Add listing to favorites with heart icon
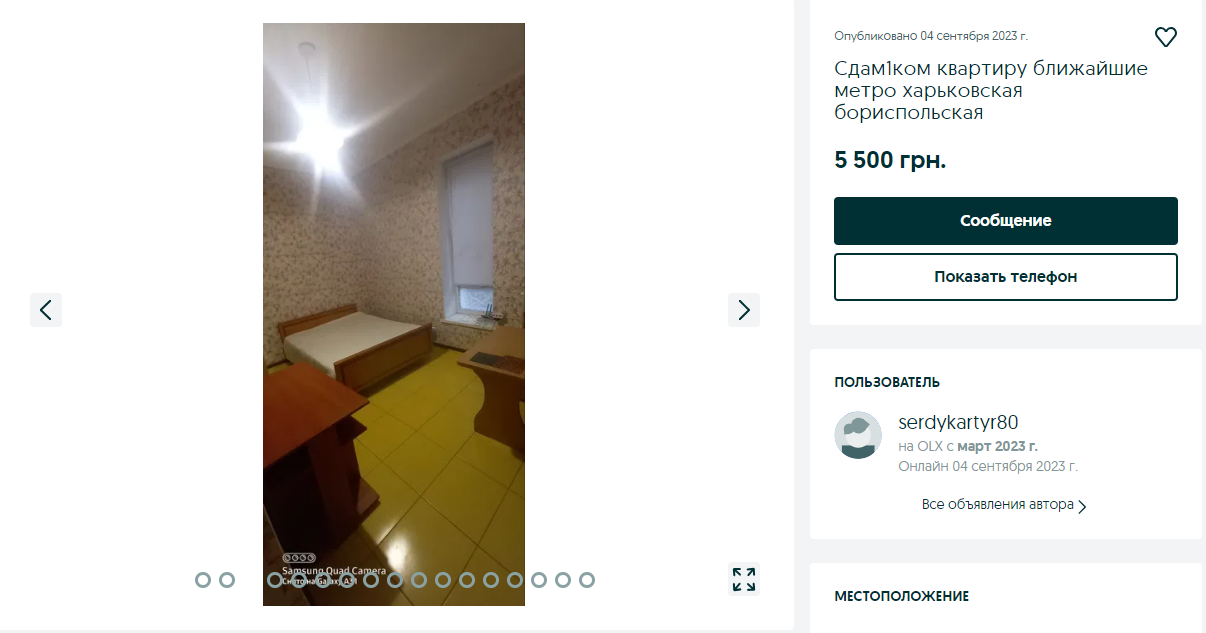This screenshot has width=1206, height=633. coord(1166,38)
